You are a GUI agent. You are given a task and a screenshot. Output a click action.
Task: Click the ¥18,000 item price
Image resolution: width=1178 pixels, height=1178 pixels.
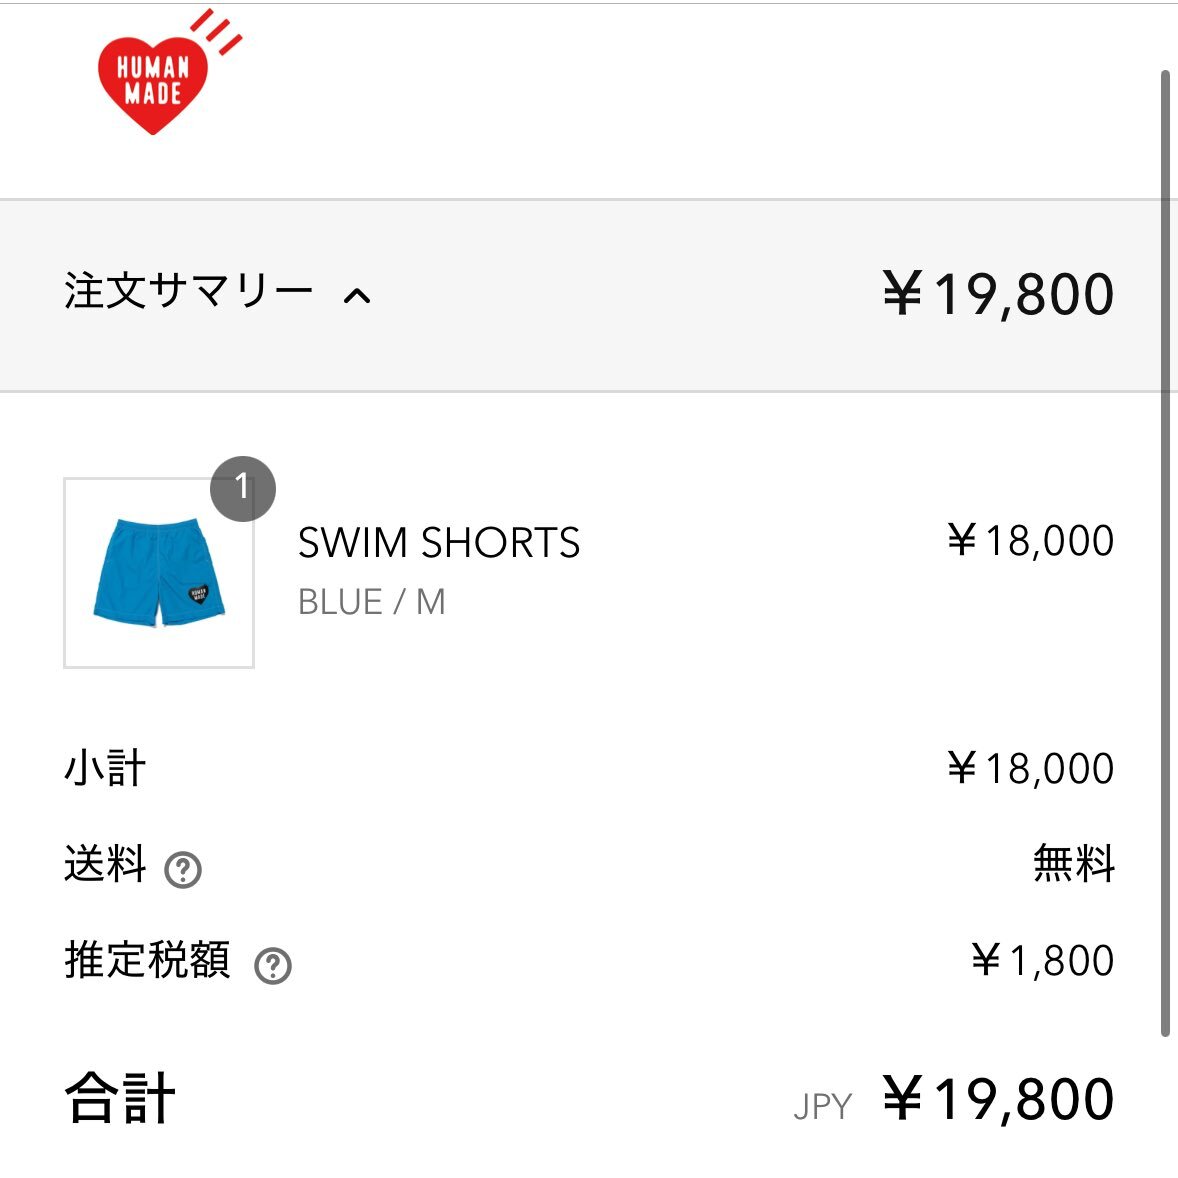click(x=1030, y=540)
